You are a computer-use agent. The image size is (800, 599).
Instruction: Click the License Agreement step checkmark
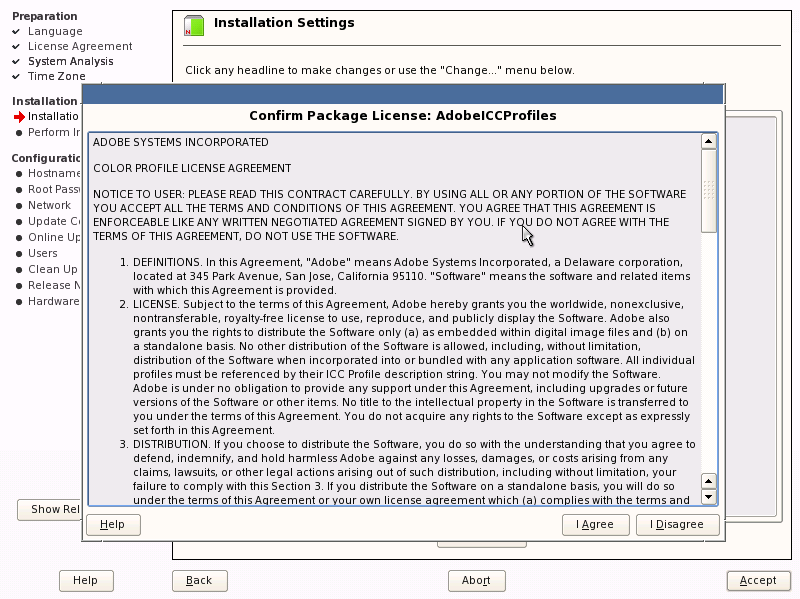point(16,46)
